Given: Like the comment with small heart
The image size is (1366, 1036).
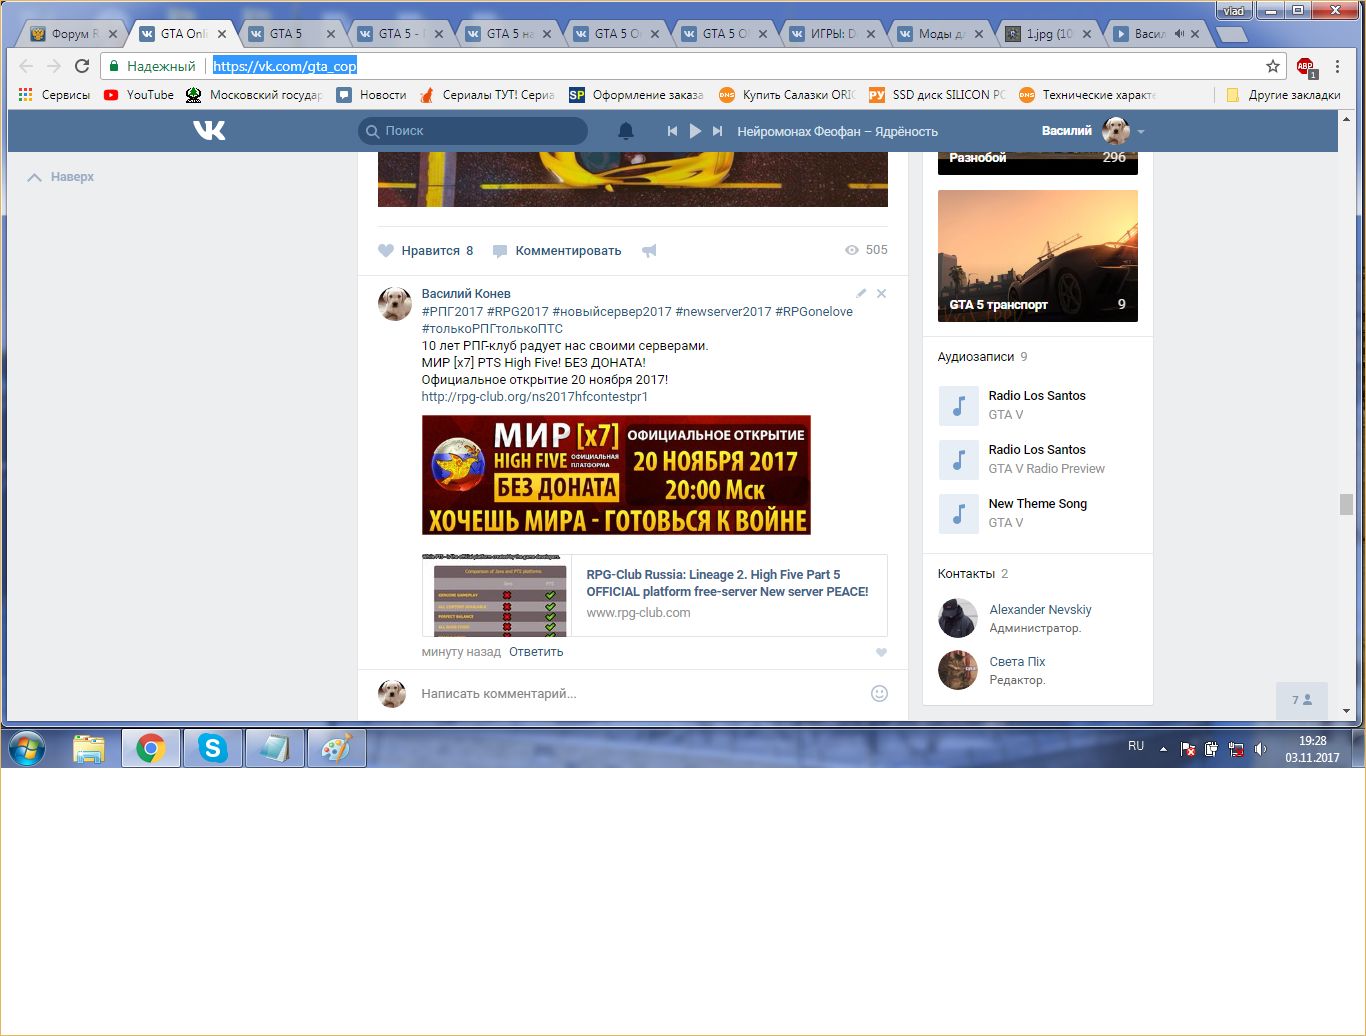Looking at the screenshot, I should [x=881, y=652].
